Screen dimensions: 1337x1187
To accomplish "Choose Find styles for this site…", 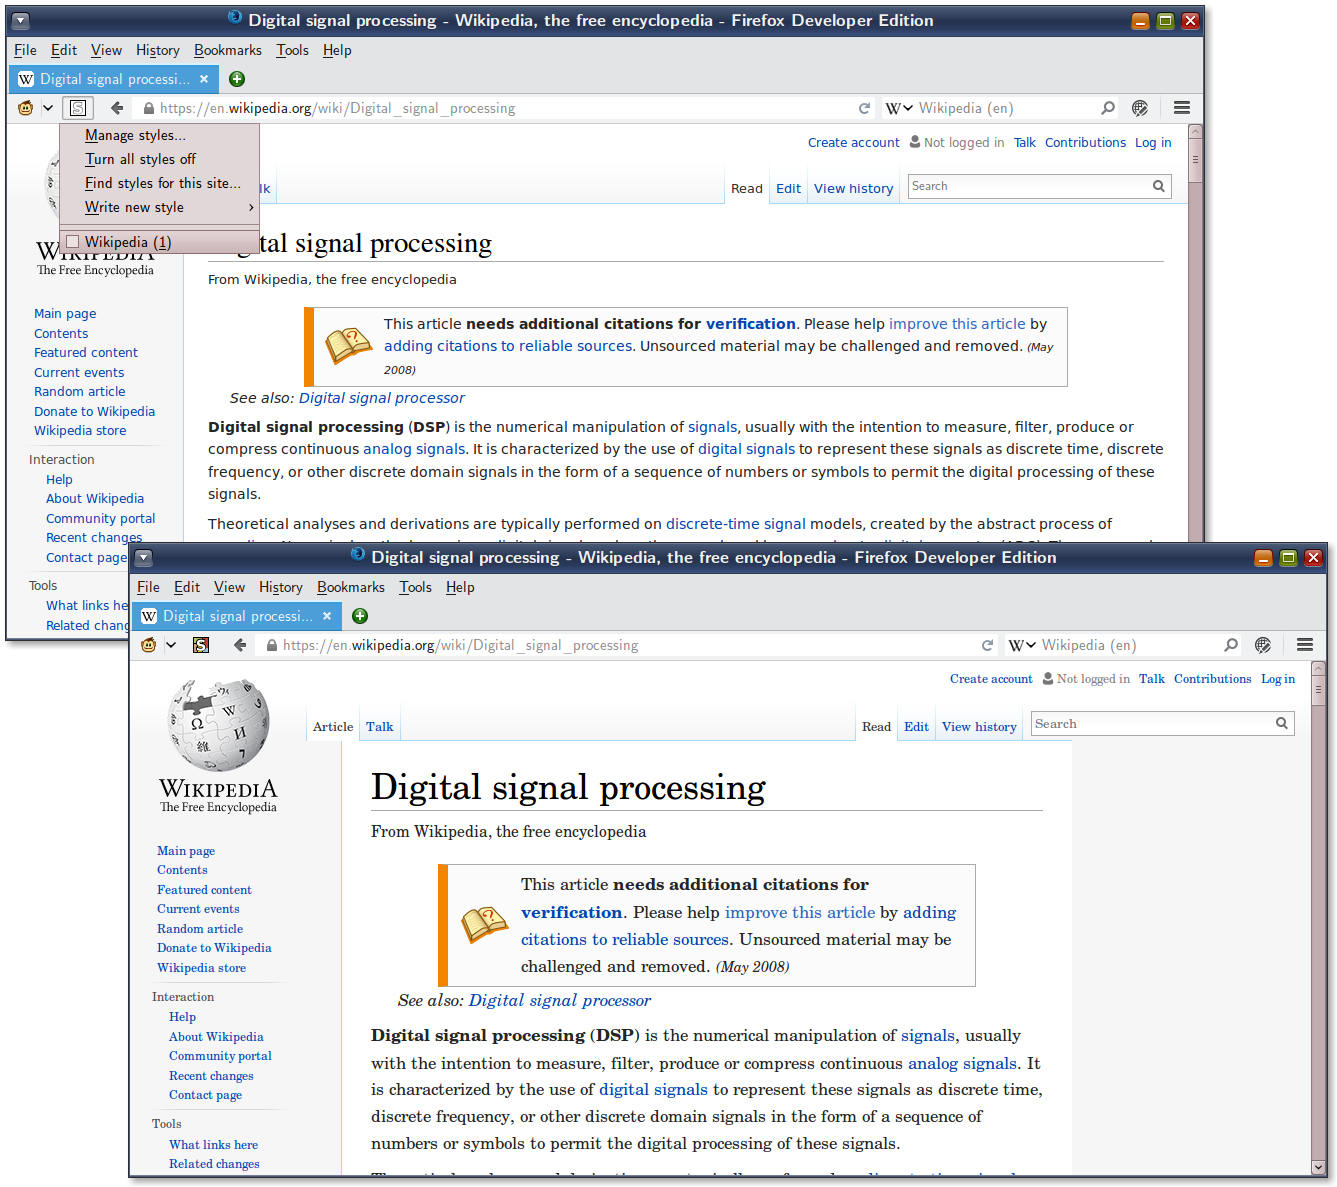I will coord(159,183).
